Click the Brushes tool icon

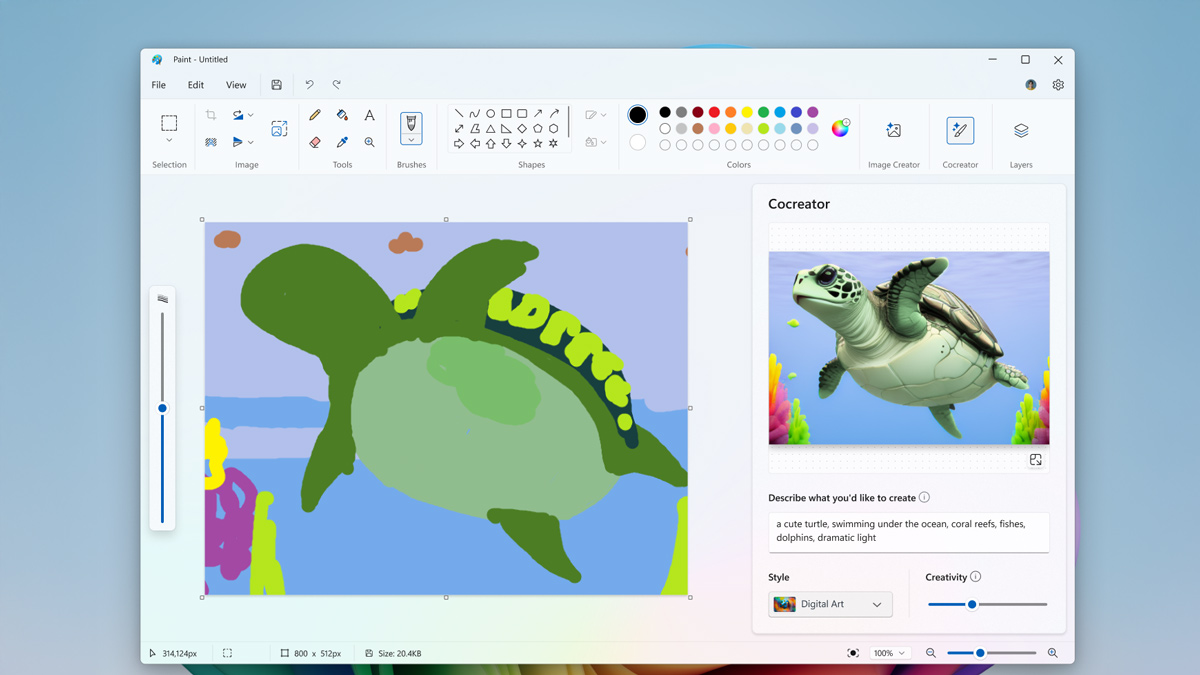[x=411, y=122]
